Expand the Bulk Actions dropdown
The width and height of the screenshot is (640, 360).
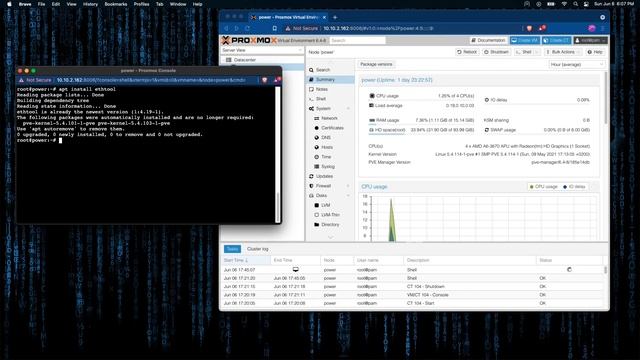coord(563,52)
